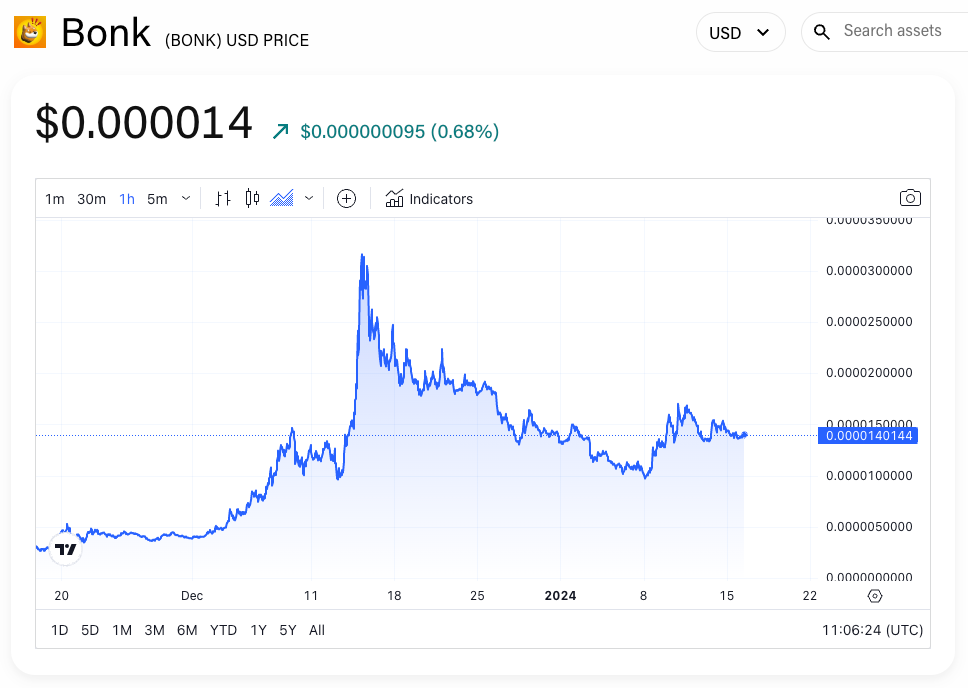The height and width of the screenshot is (688, 968).
Task: Click the 2024 label on time axis
Action: pyautogui.click(x=560, y=596)
